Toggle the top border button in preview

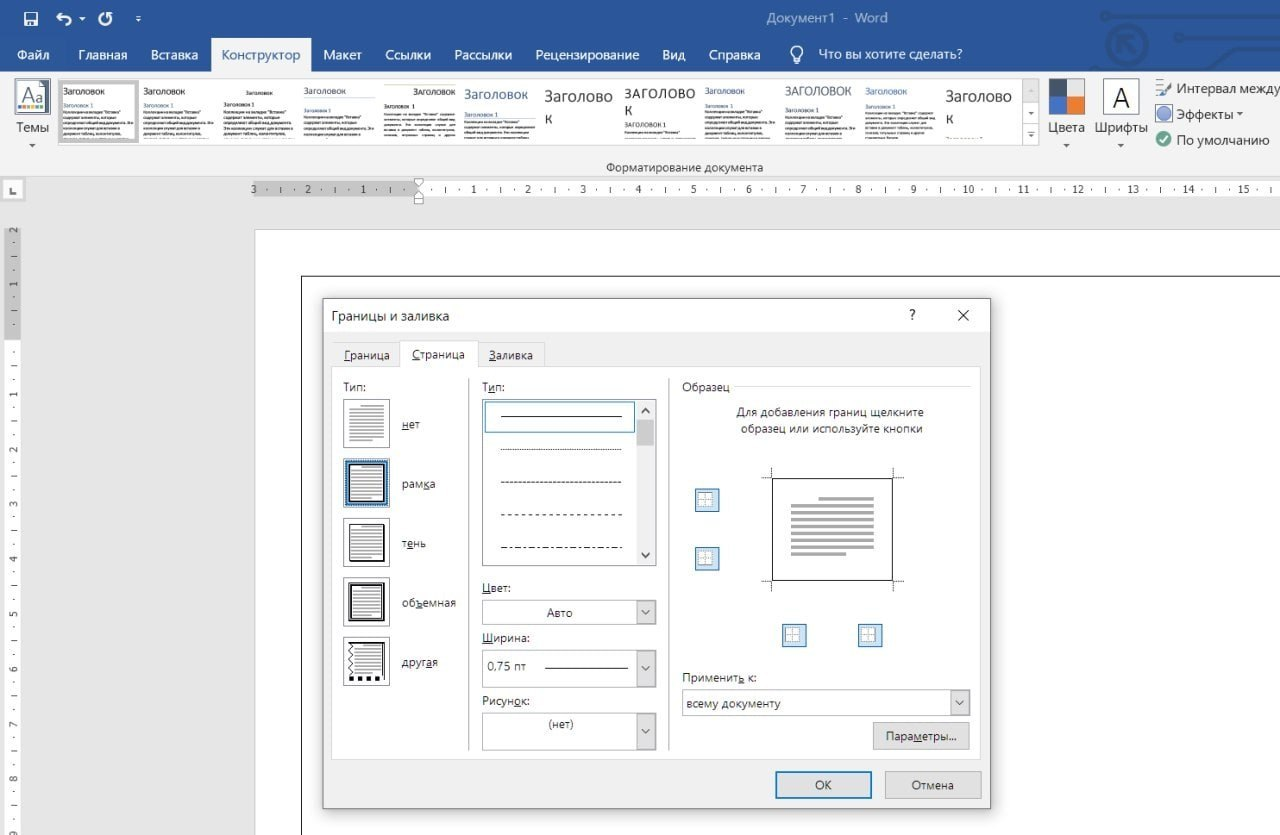[x=707, y=500]
